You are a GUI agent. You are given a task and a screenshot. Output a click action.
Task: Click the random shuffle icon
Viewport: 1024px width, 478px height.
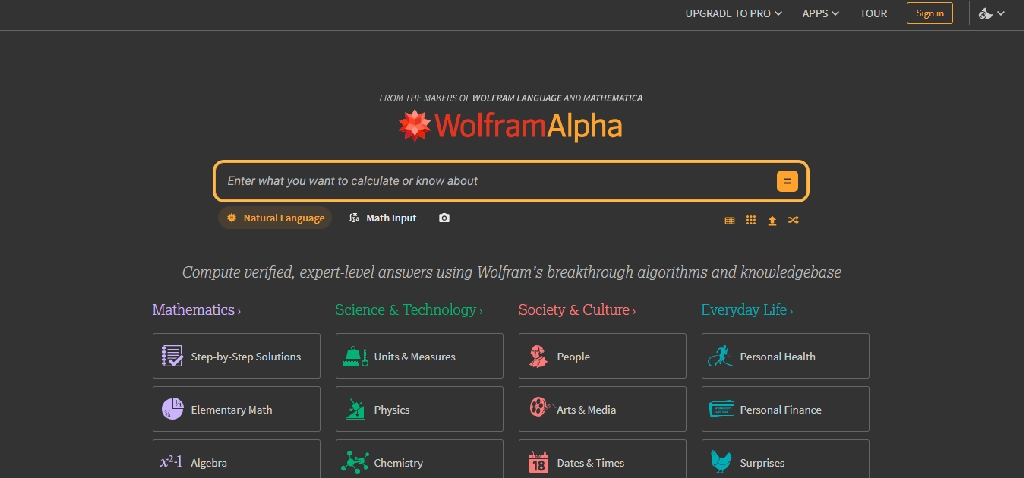(x=793, y=220)
